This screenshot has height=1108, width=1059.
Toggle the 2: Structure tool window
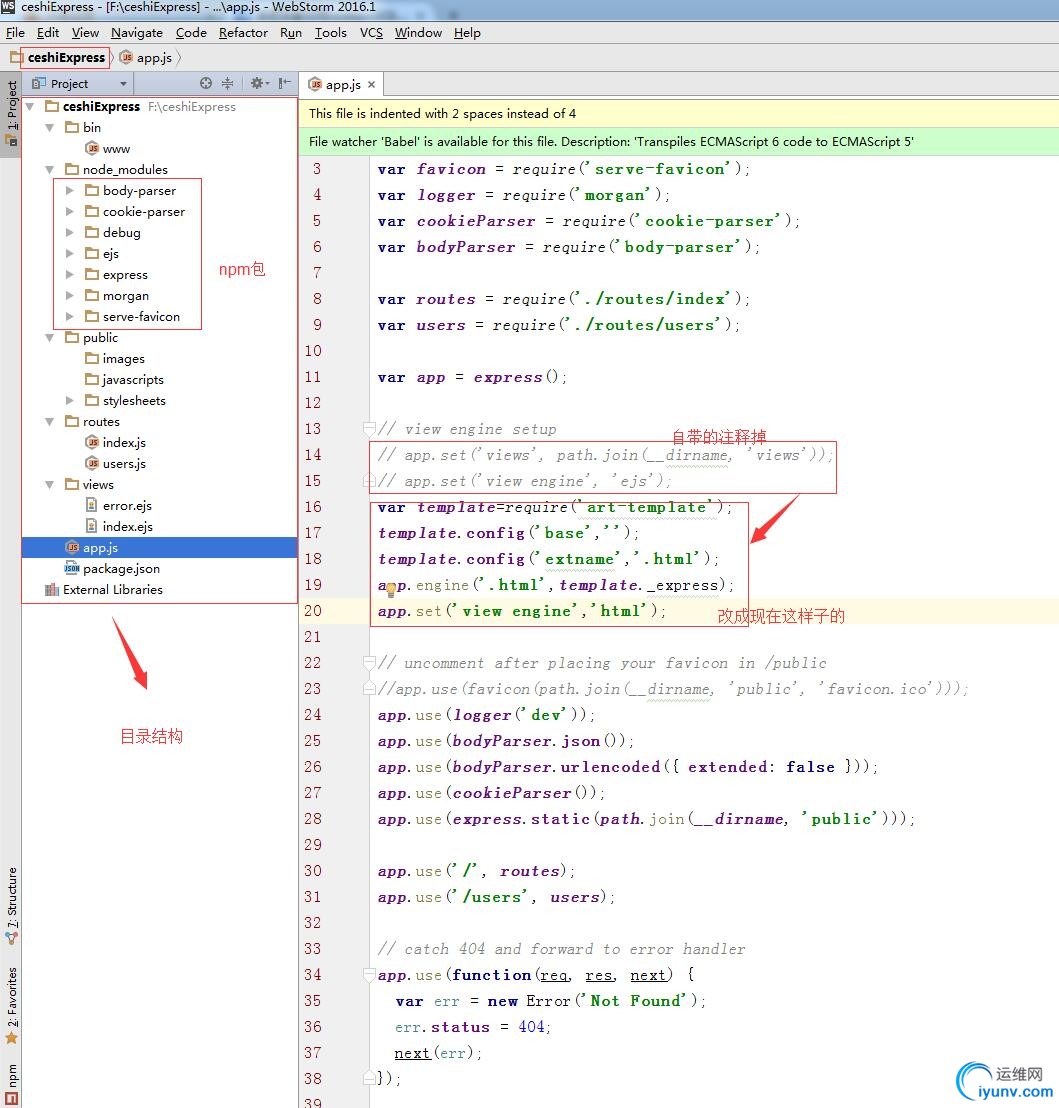(x=11, y=906)
